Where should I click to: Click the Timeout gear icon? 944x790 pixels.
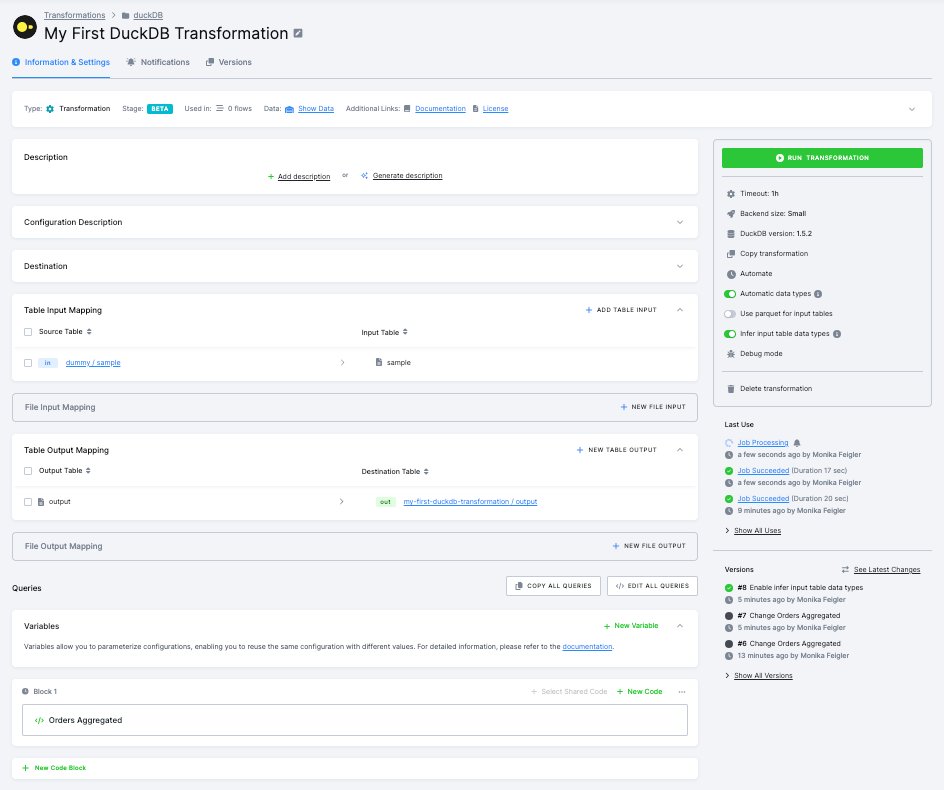click(731, 194)
